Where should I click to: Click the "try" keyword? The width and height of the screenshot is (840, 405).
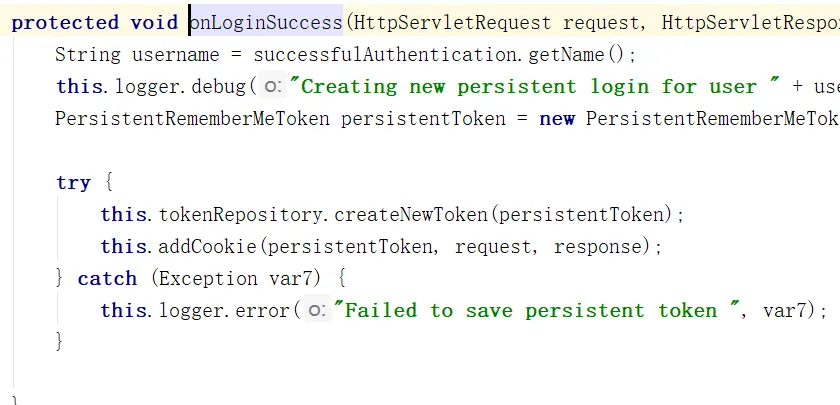73,183
